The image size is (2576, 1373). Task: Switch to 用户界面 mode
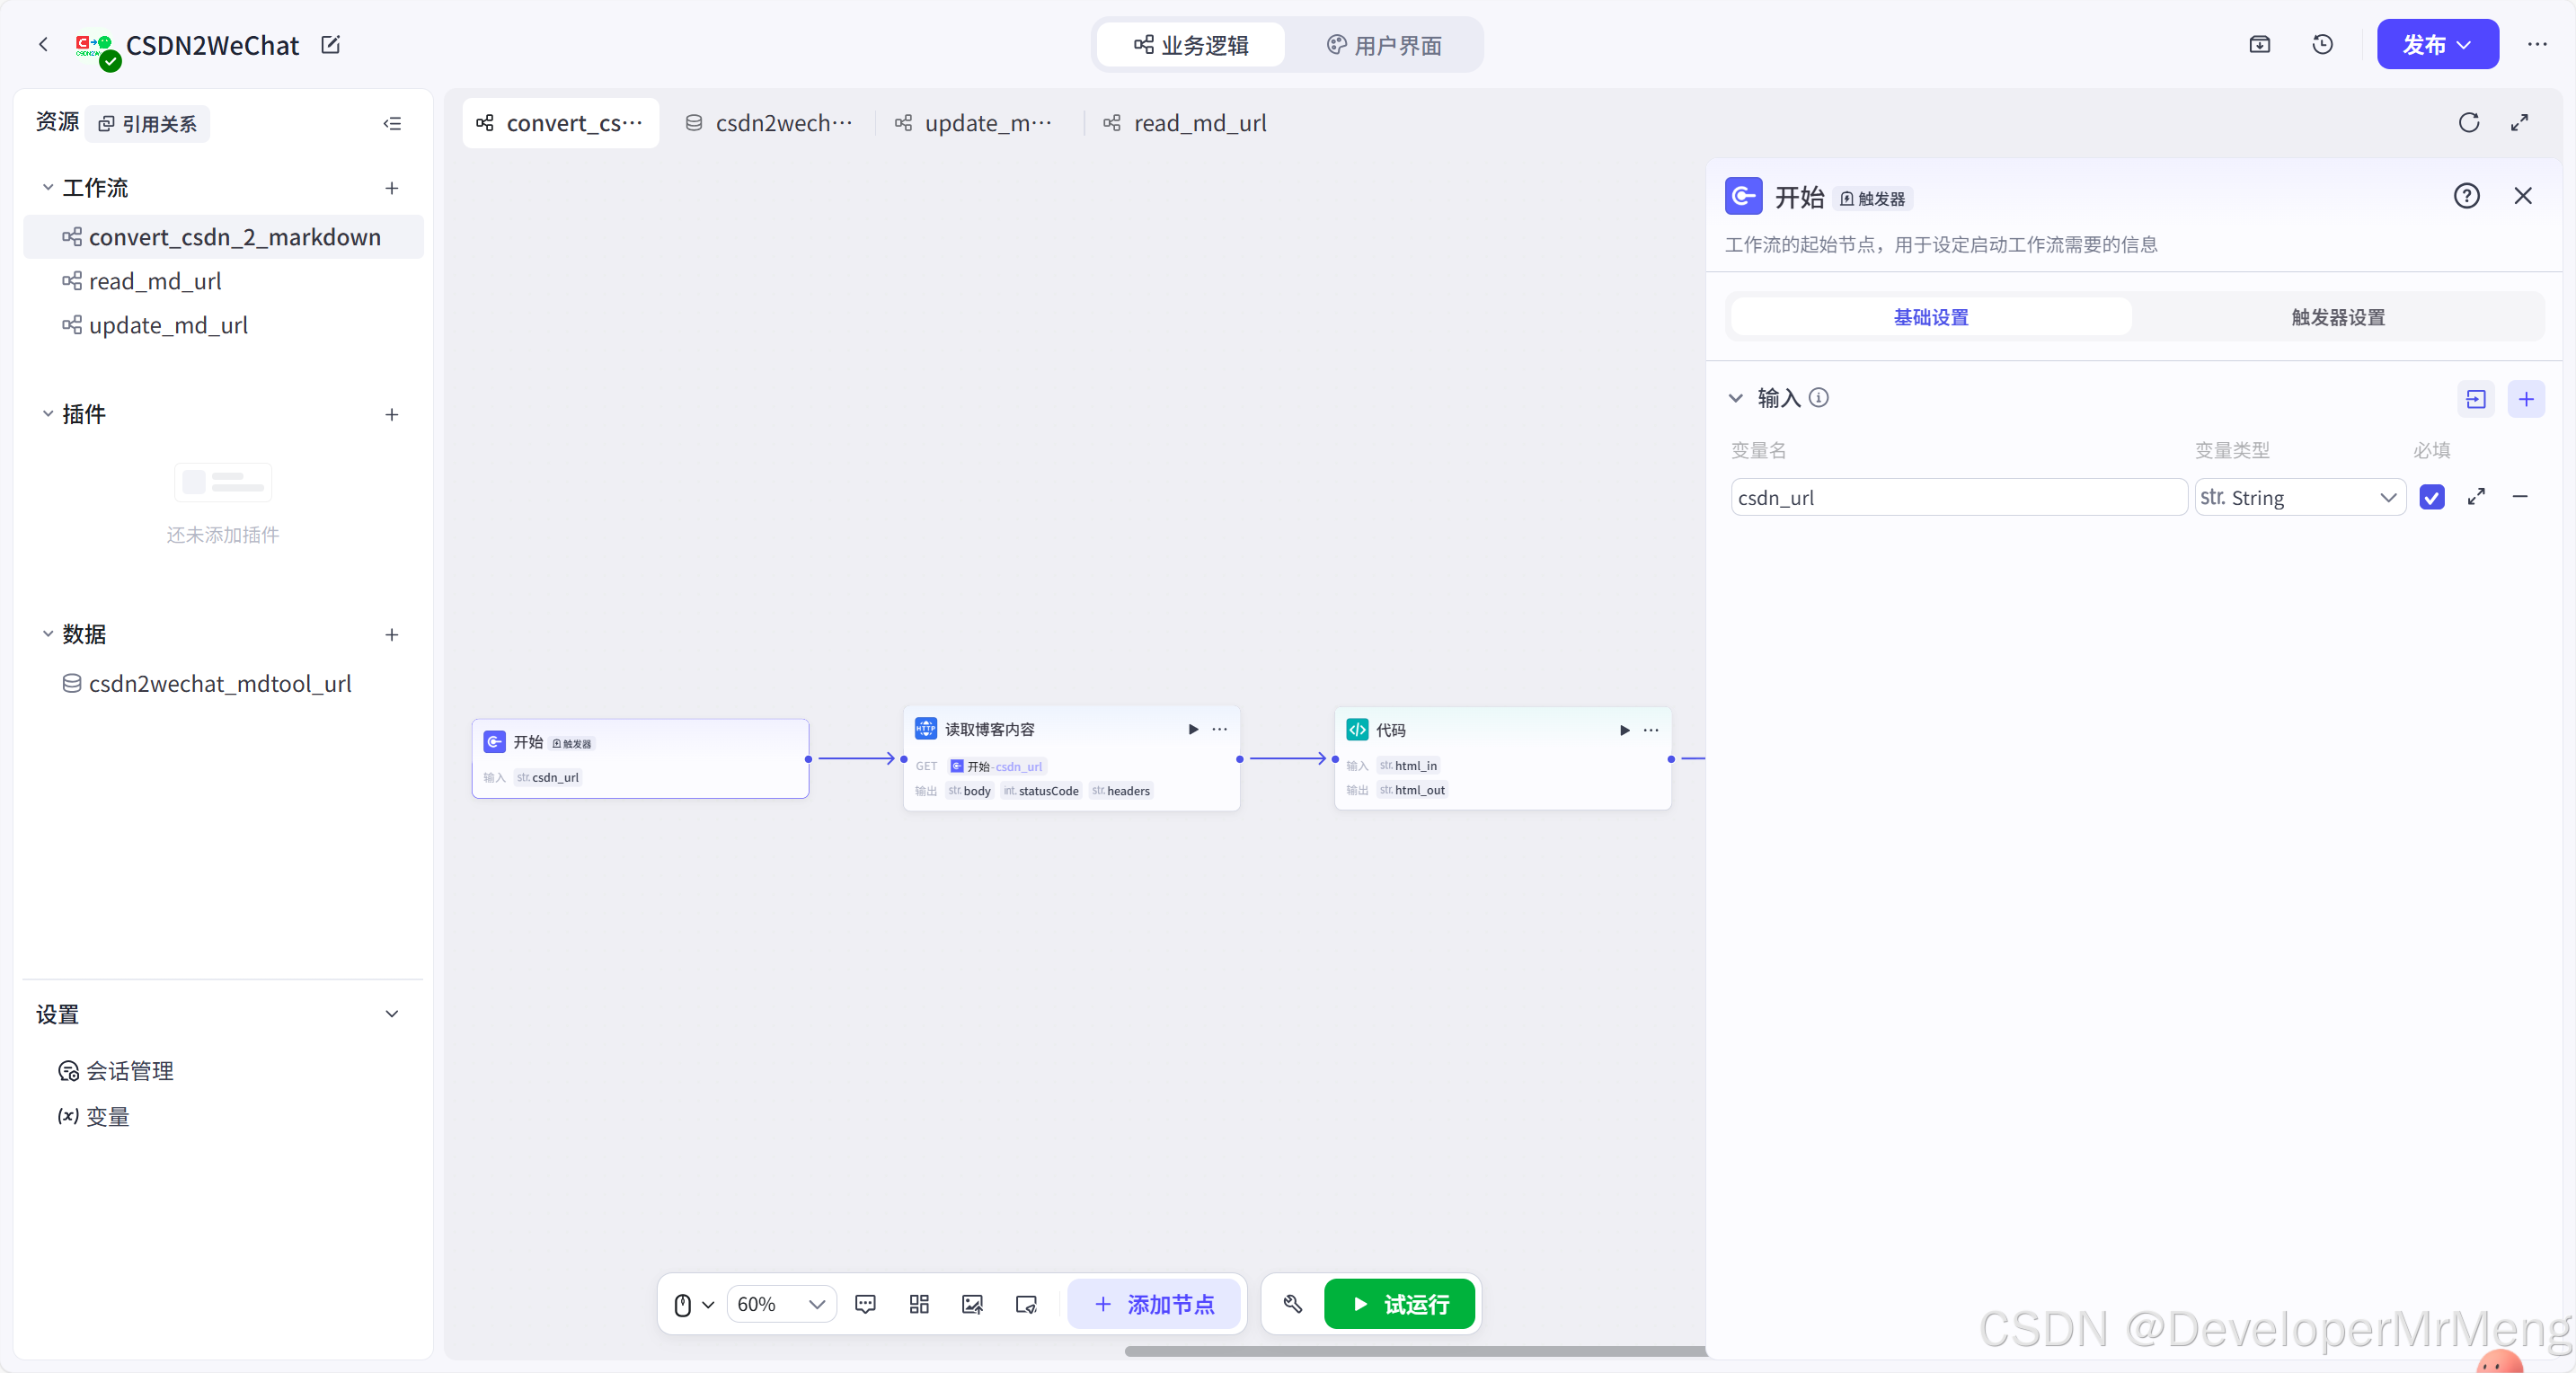click(1384, 45)
